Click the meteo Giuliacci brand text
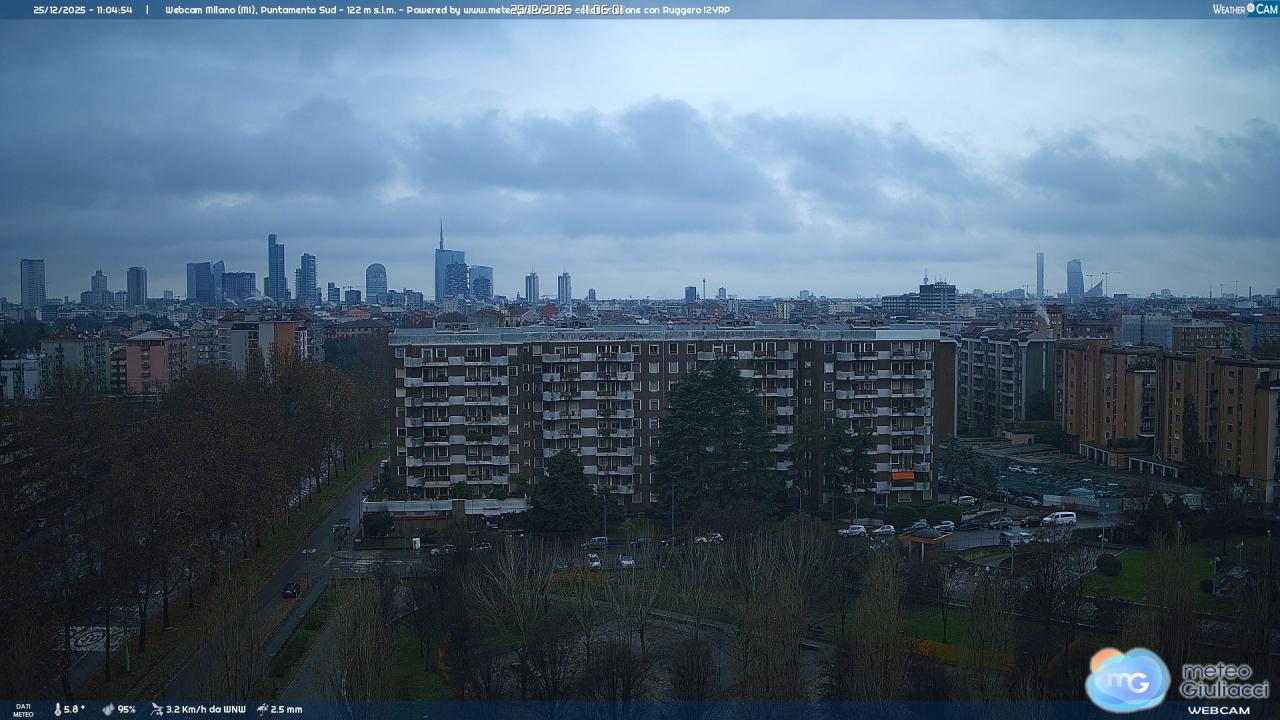This screenshot has width=1280, height=720. 1224,680
